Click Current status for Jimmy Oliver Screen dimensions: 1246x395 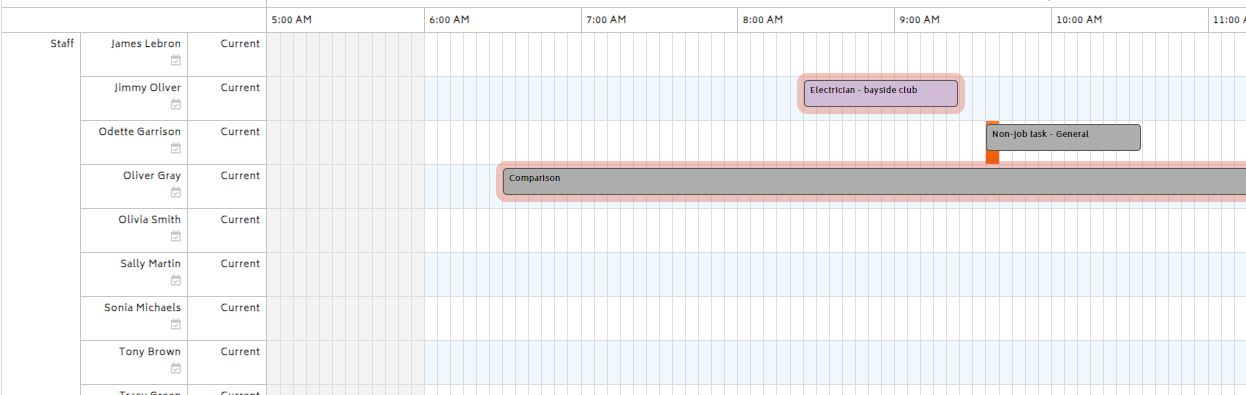click(240, 88)
